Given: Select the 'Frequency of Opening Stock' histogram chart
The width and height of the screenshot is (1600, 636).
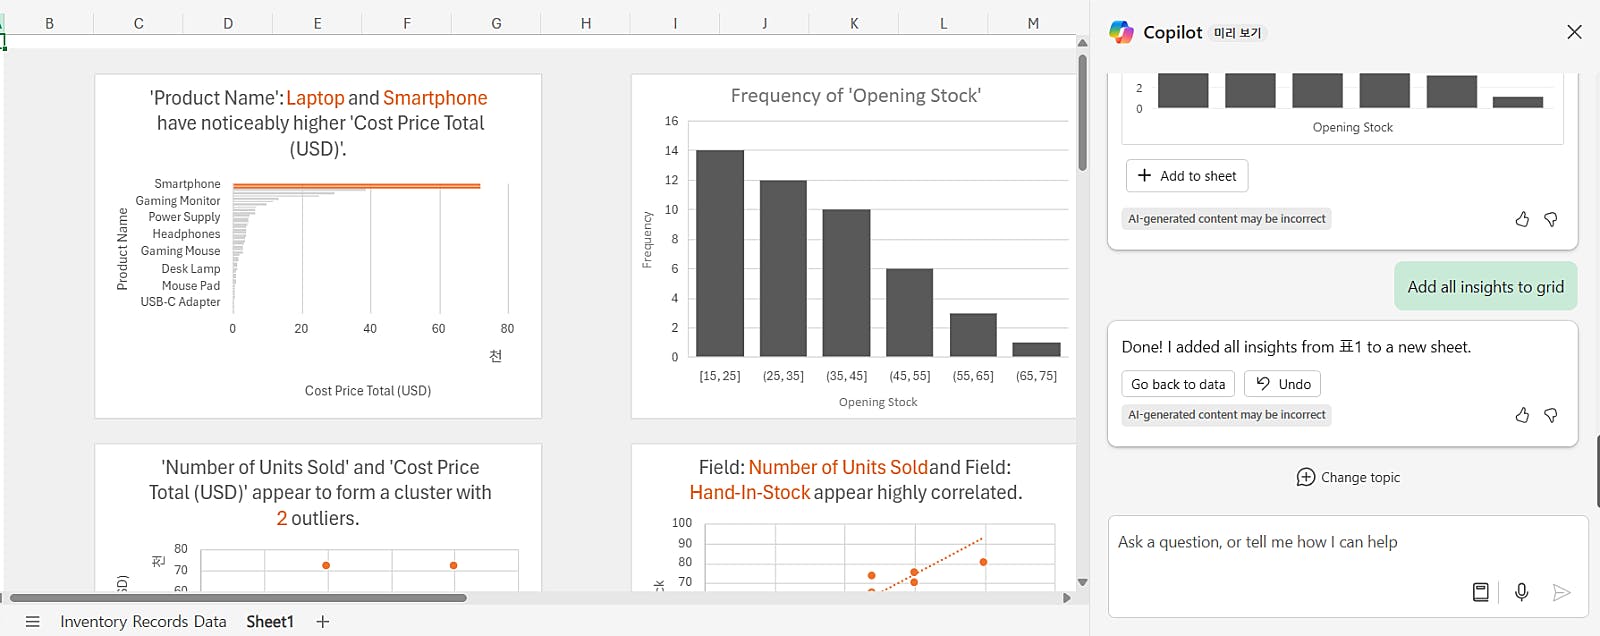Looking at the screenshot, I should [854, 246].
